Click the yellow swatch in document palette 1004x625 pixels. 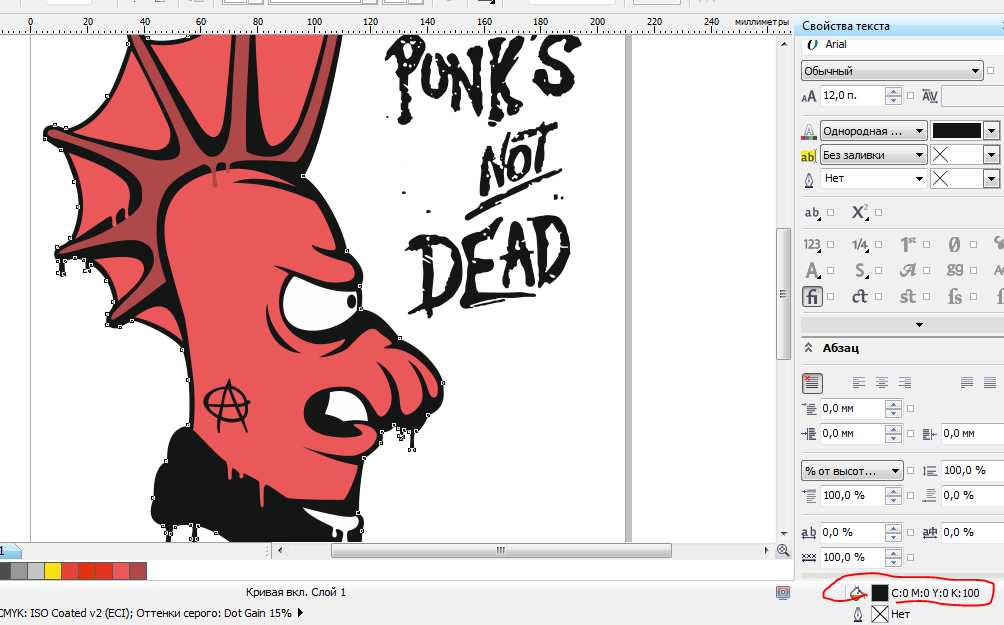click(x=53, y=571)
